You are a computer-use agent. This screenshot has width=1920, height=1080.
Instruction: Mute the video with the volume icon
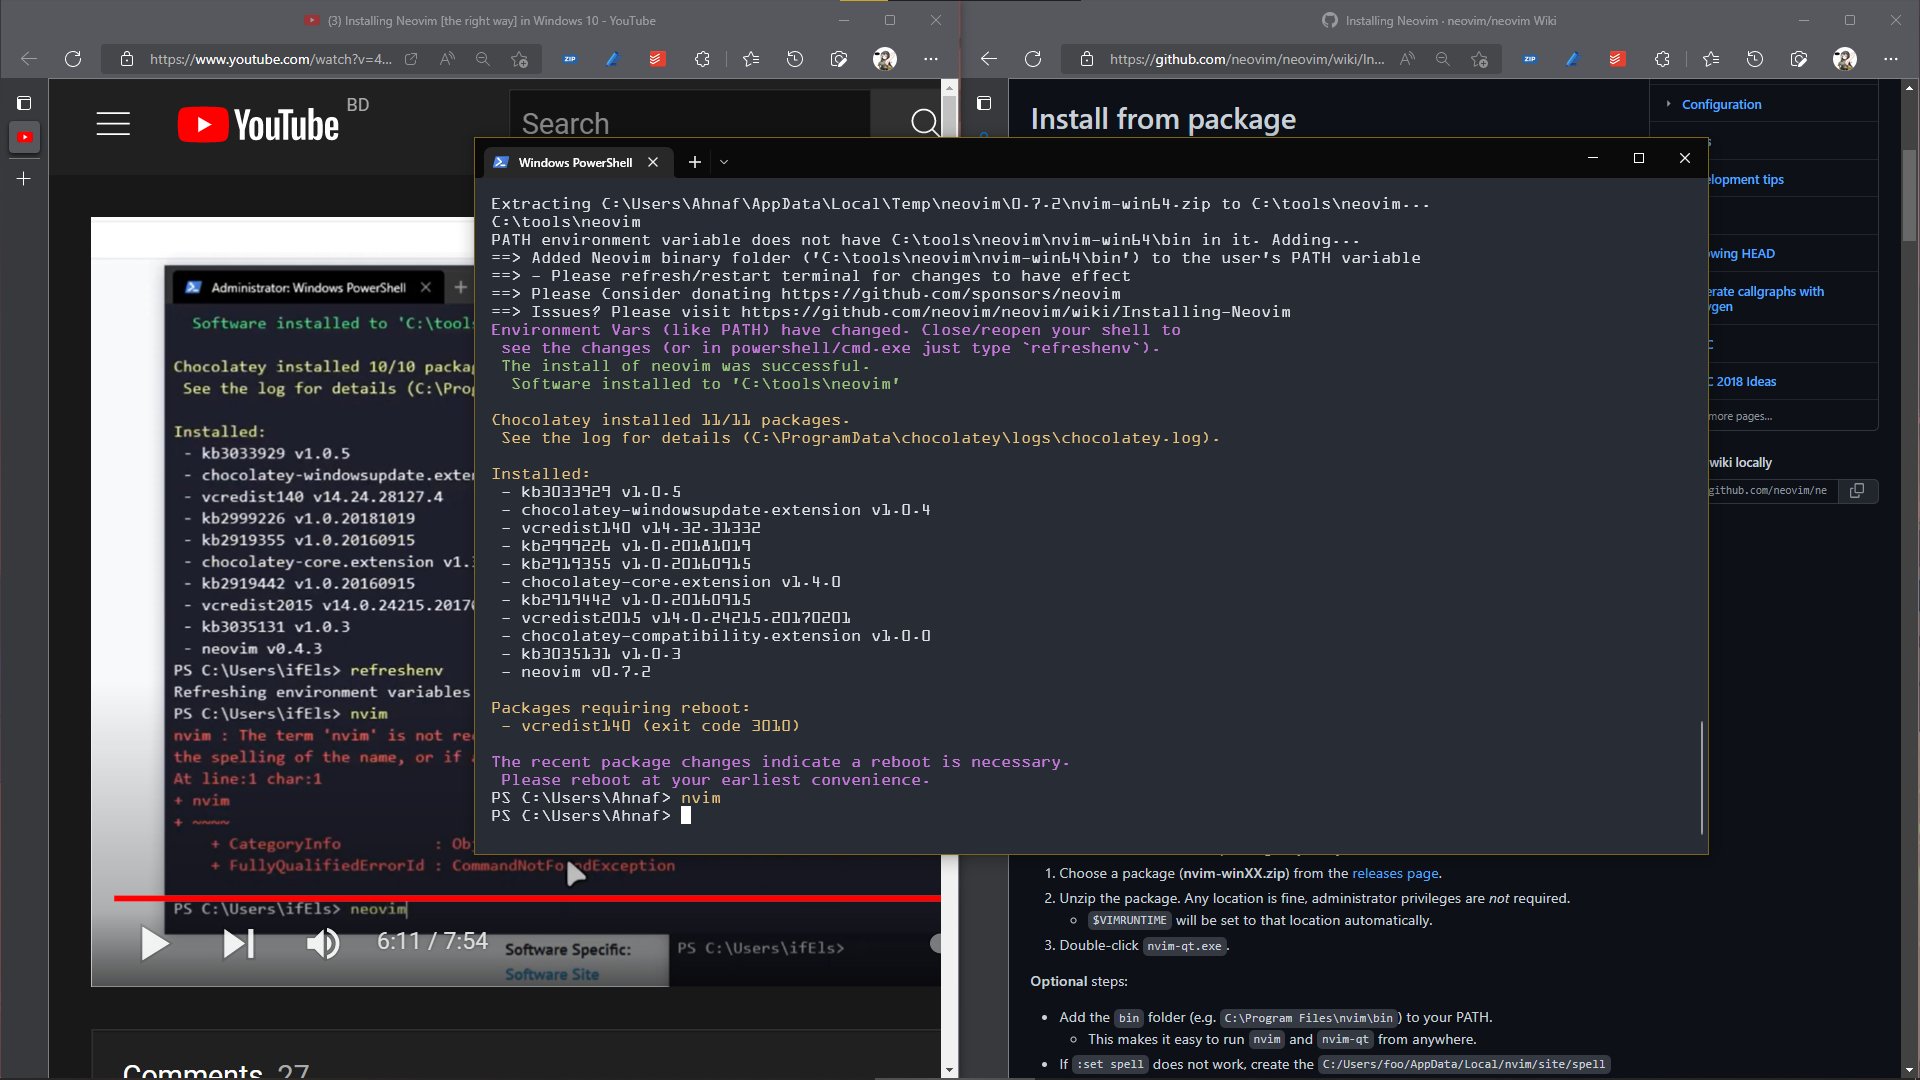pos(323,943)
